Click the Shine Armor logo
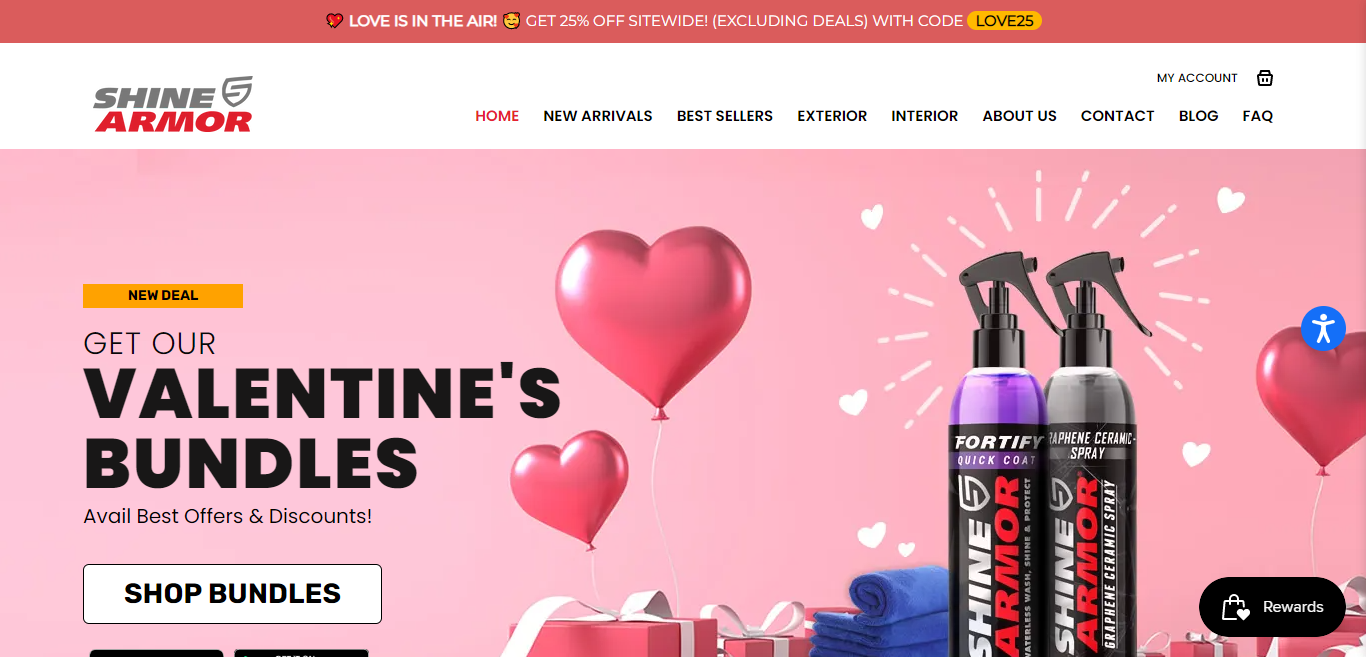 [173, 104]
